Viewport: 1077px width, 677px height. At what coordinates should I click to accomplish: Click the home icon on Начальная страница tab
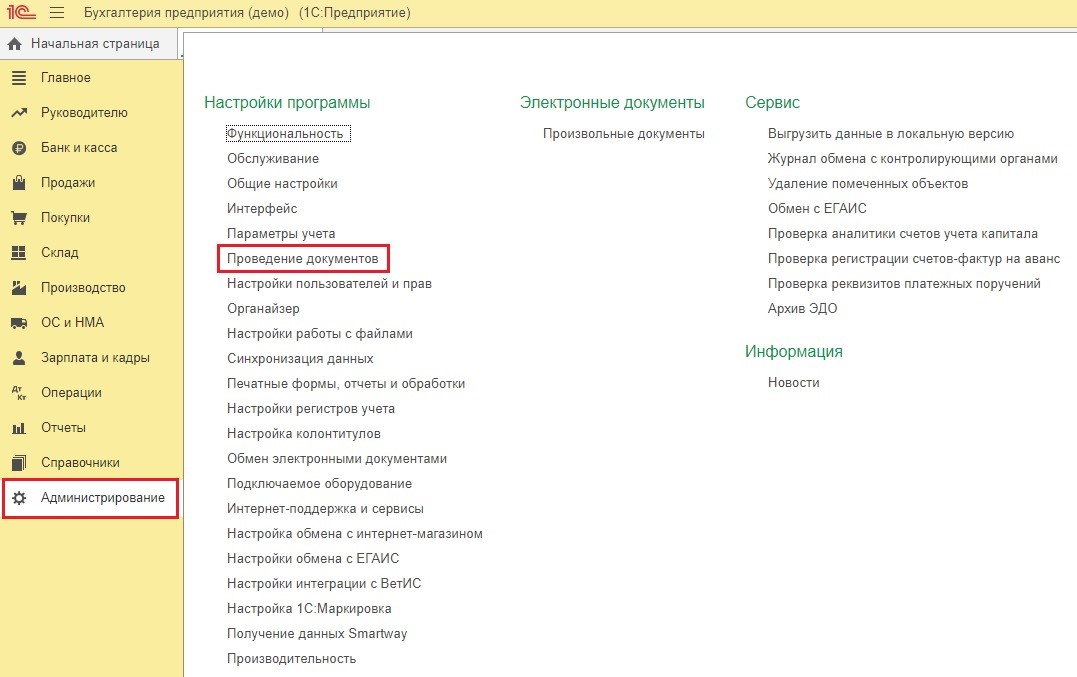click(15, 44)
